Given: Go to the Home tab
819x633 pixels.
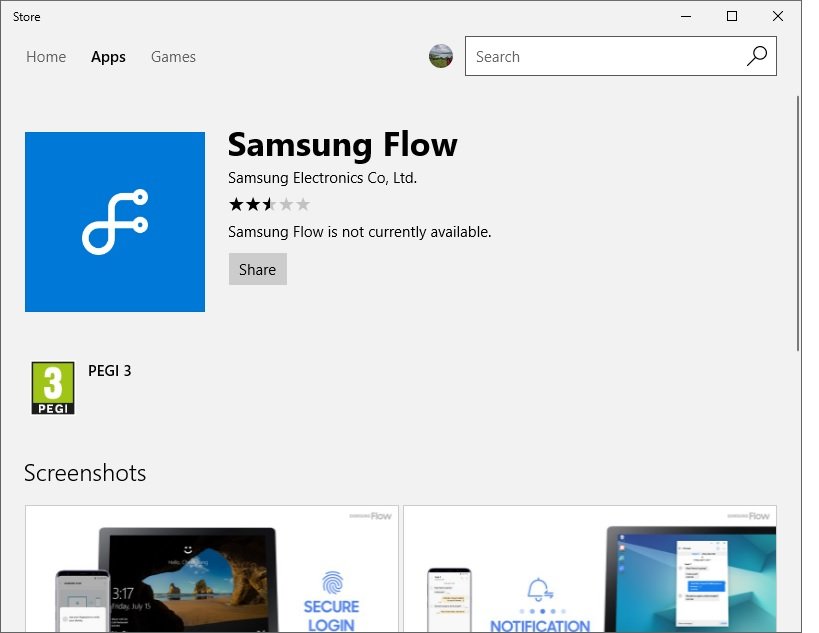Looking at the screenshot, I should point(46,56).
